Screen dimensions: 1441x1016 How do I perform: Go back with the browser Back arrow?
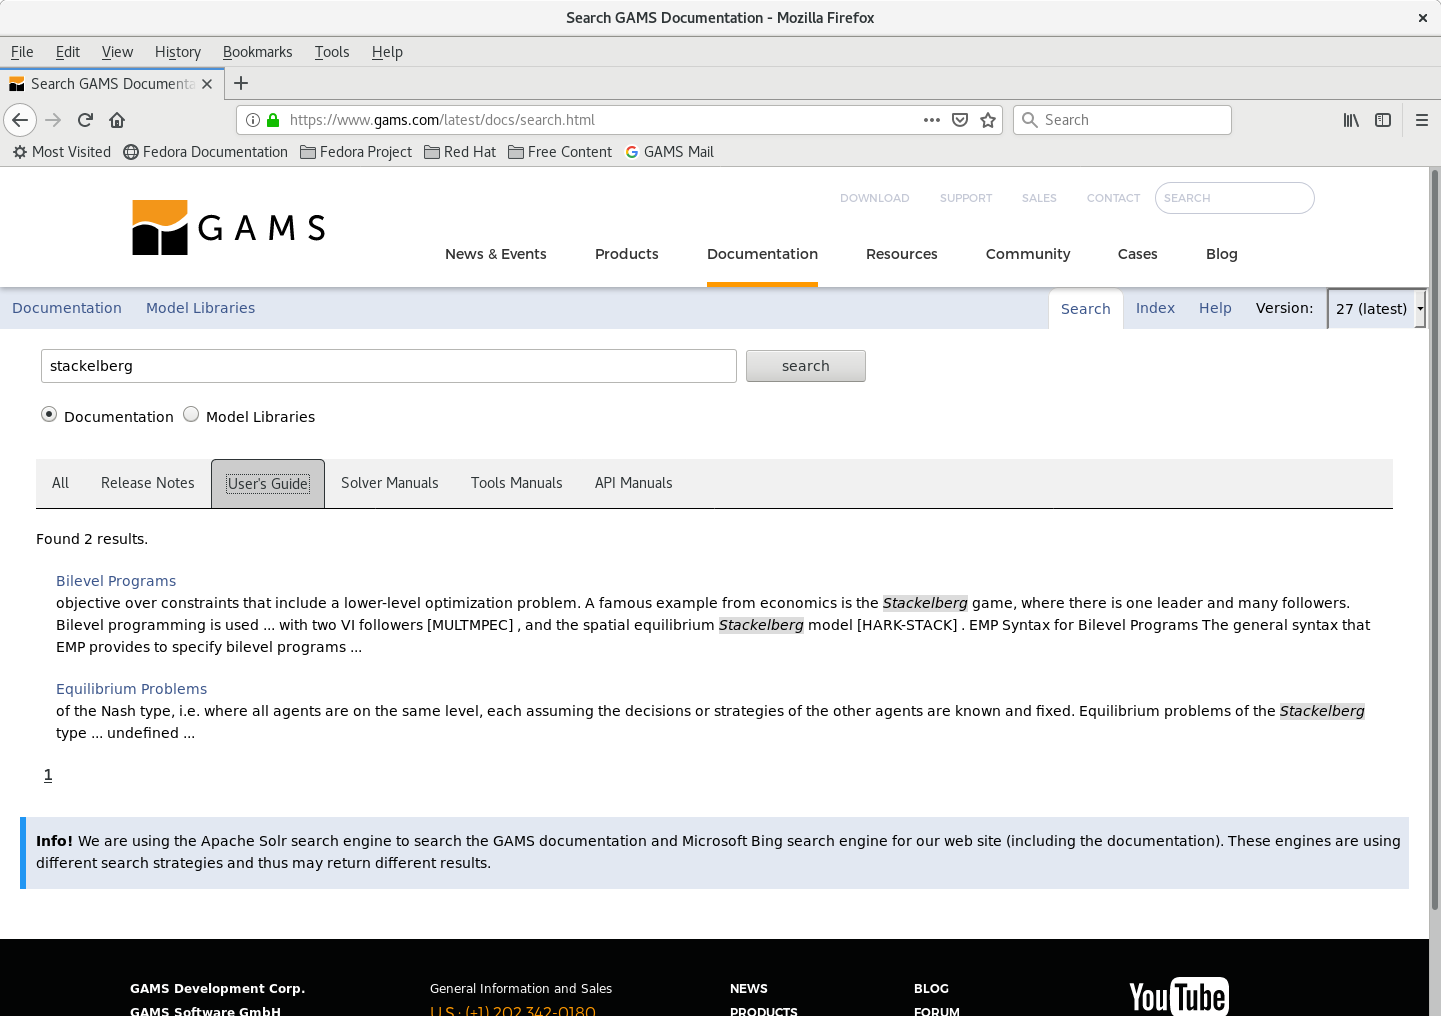pos(20,120)
